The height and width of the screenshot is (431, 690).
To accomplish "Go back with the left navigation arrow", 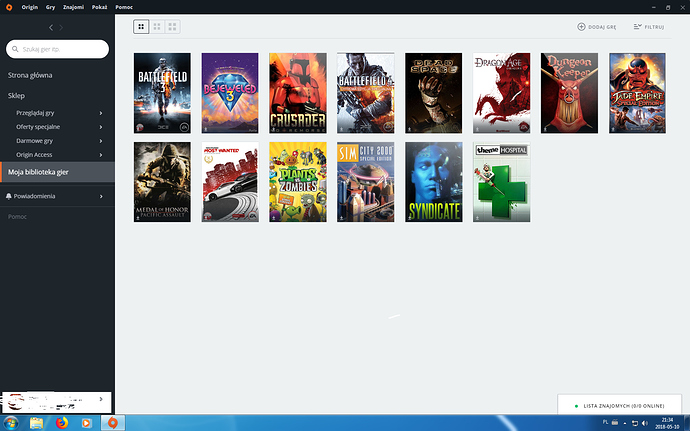I will point(51,27).
